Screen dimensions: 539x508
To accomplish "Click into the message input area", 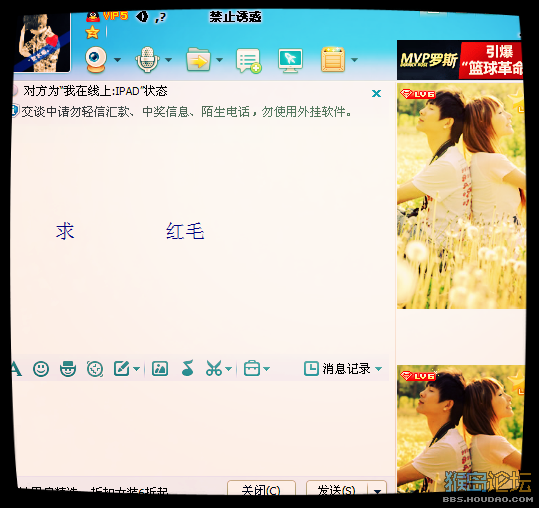I will point(203,428).
